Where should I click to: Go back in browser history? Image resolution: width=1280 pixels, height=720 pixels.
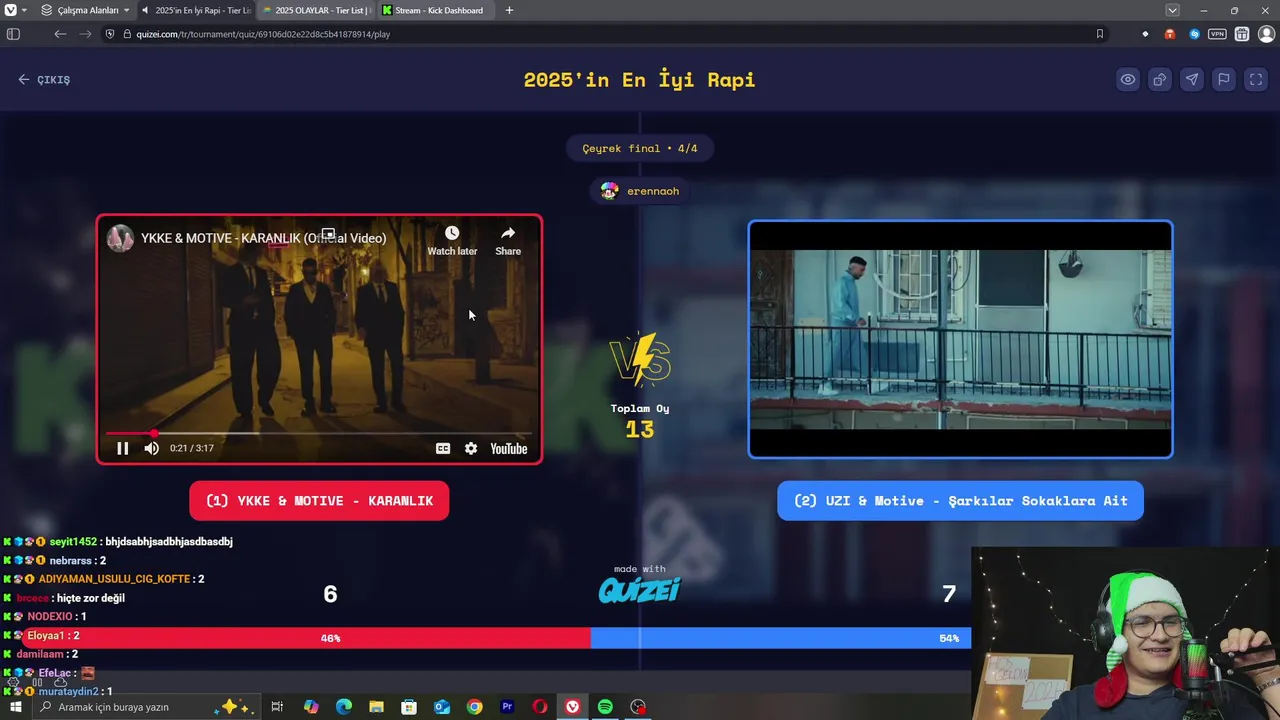click(x=60, y=34)
